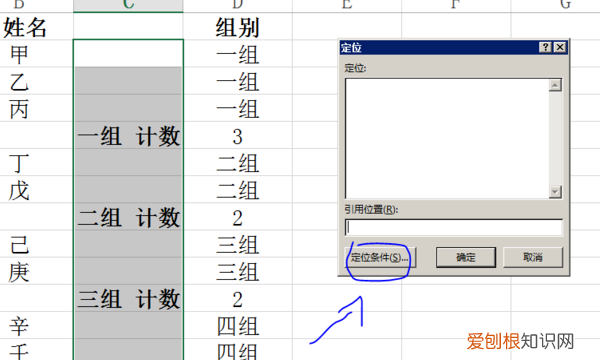Select the 四组 cell in 辛's row

pyautogui.click(x=238, y=326)
